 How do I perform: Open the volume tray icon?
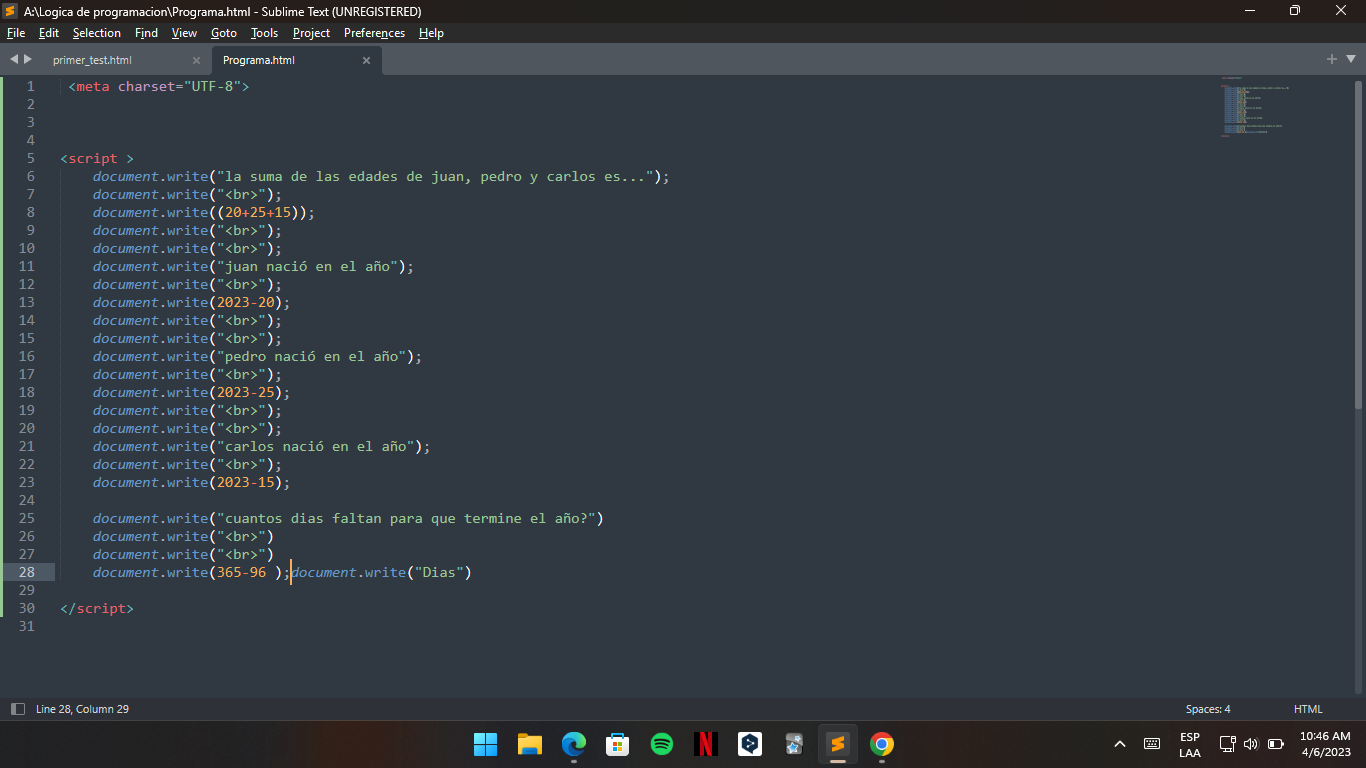[x=1251, y=744]
